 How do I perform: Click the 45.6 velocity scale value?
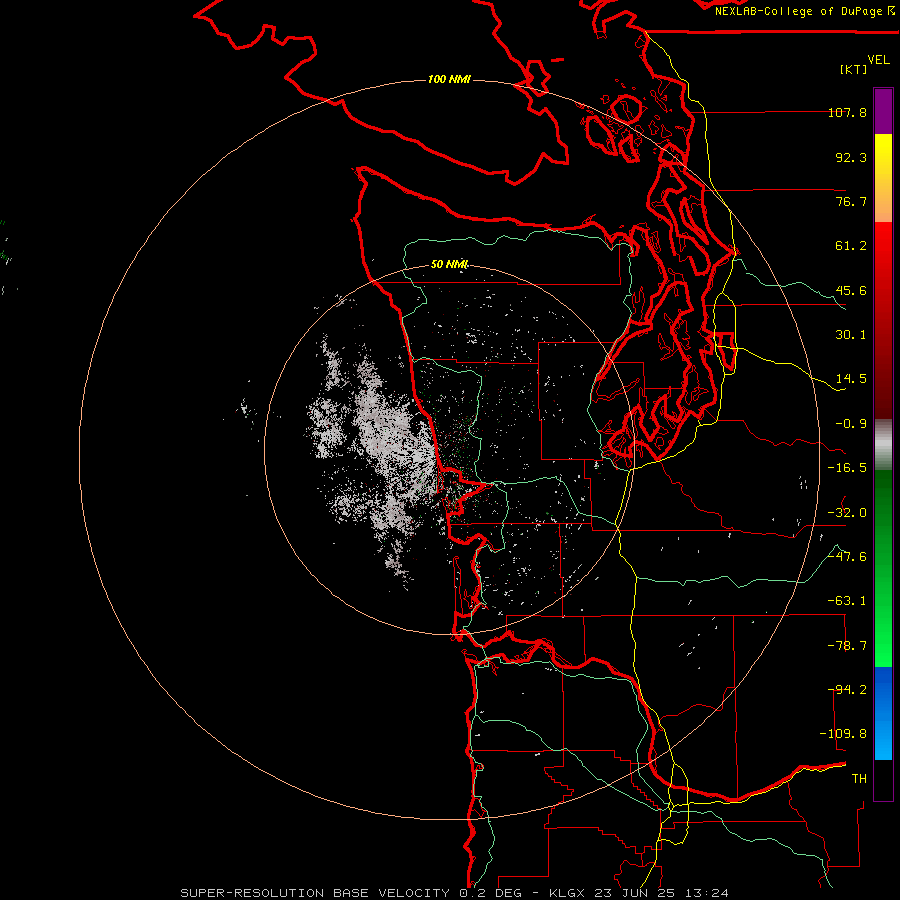851,290
